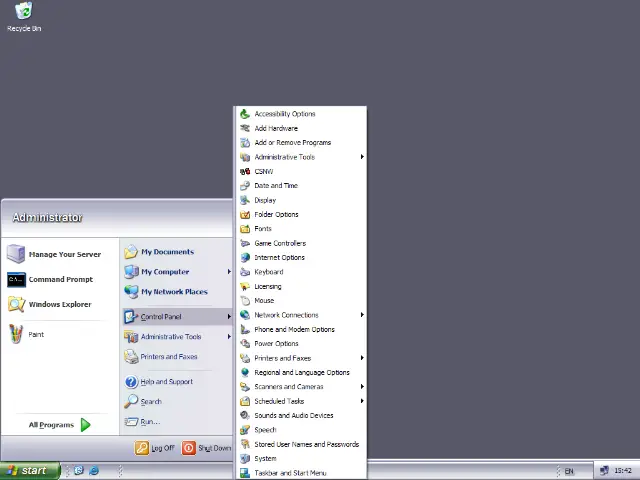Click the CSNW icon
Image resolution: width=640 pixels, height=480 pixels.
[x=245, y=171]
